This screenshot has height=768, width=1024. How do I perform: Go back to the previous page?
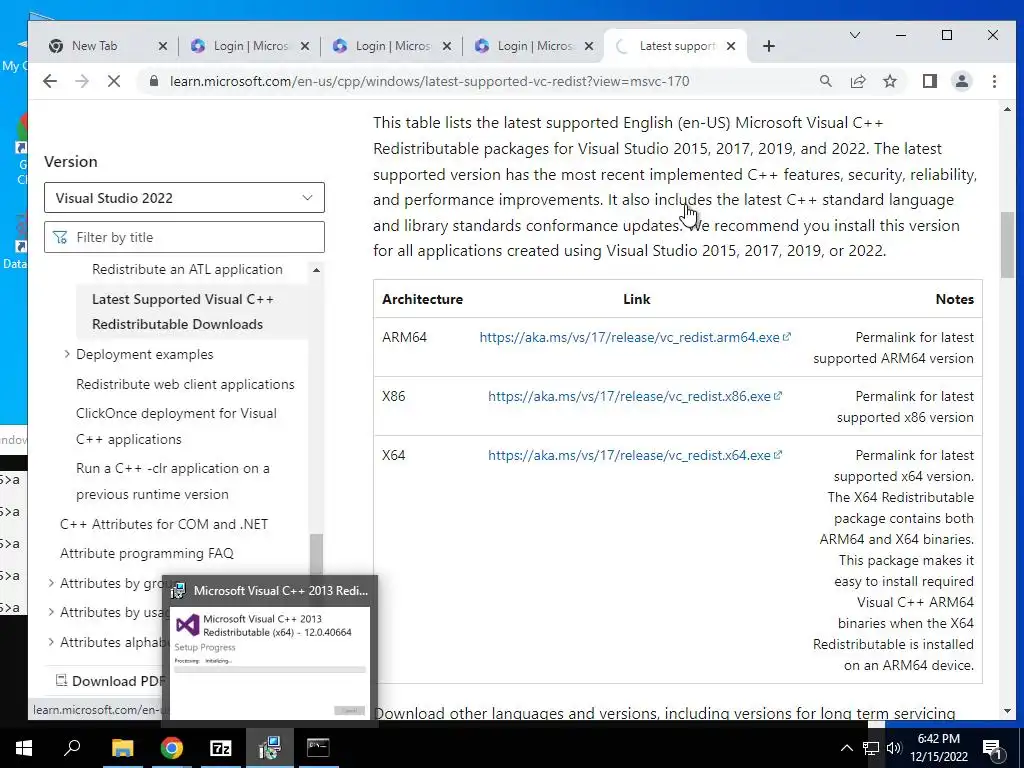click(x=50, y=81)
